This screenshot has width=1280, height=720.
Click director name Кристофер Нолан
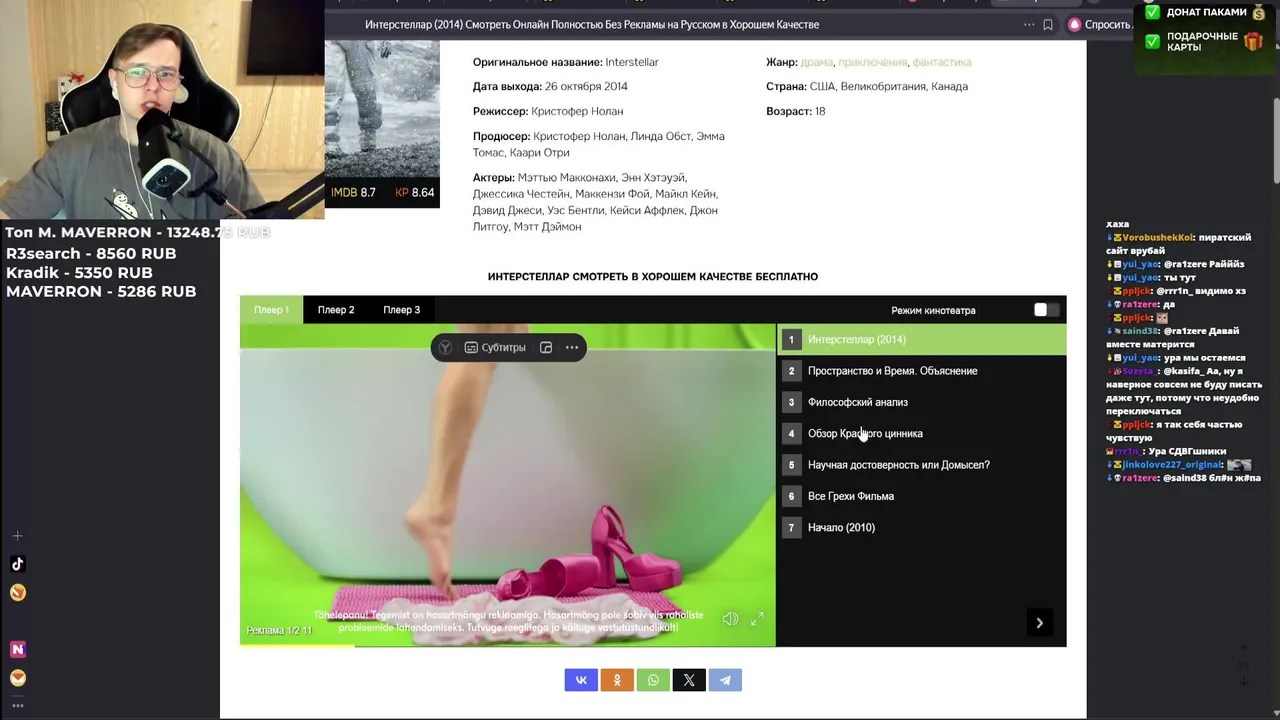pyautogui.click(x=577, y=111)
